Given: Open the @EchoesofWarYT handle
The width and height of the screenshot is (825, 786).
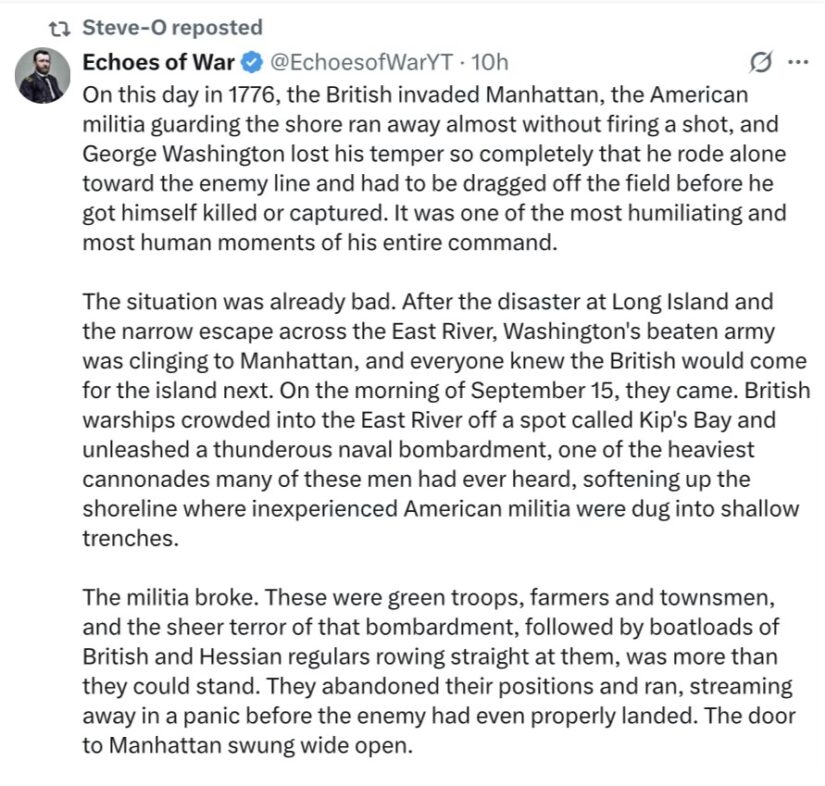Looking at the screenshot, I should tap(361, 63).
